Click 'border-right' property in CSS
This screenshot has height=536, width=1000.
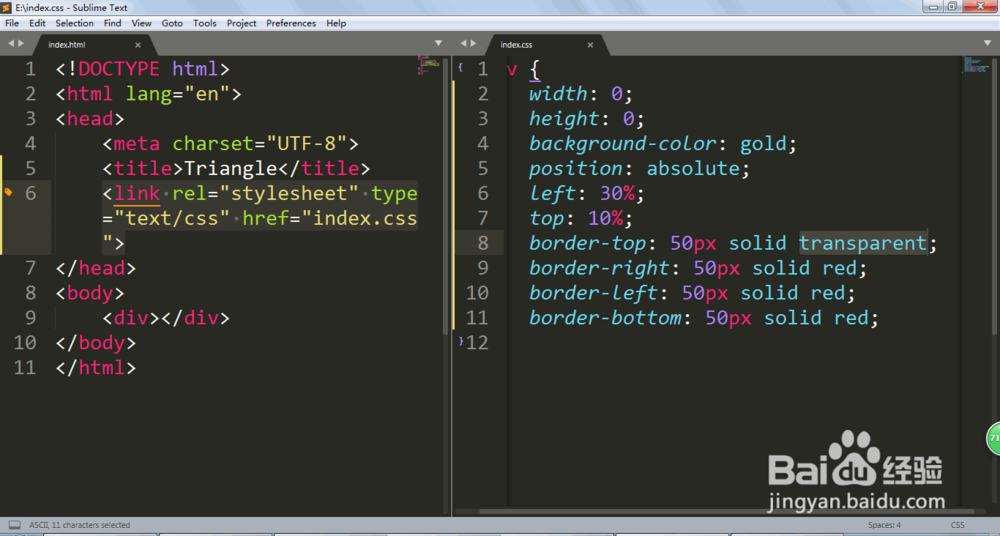pyautogui.click(x=599, y=267)
